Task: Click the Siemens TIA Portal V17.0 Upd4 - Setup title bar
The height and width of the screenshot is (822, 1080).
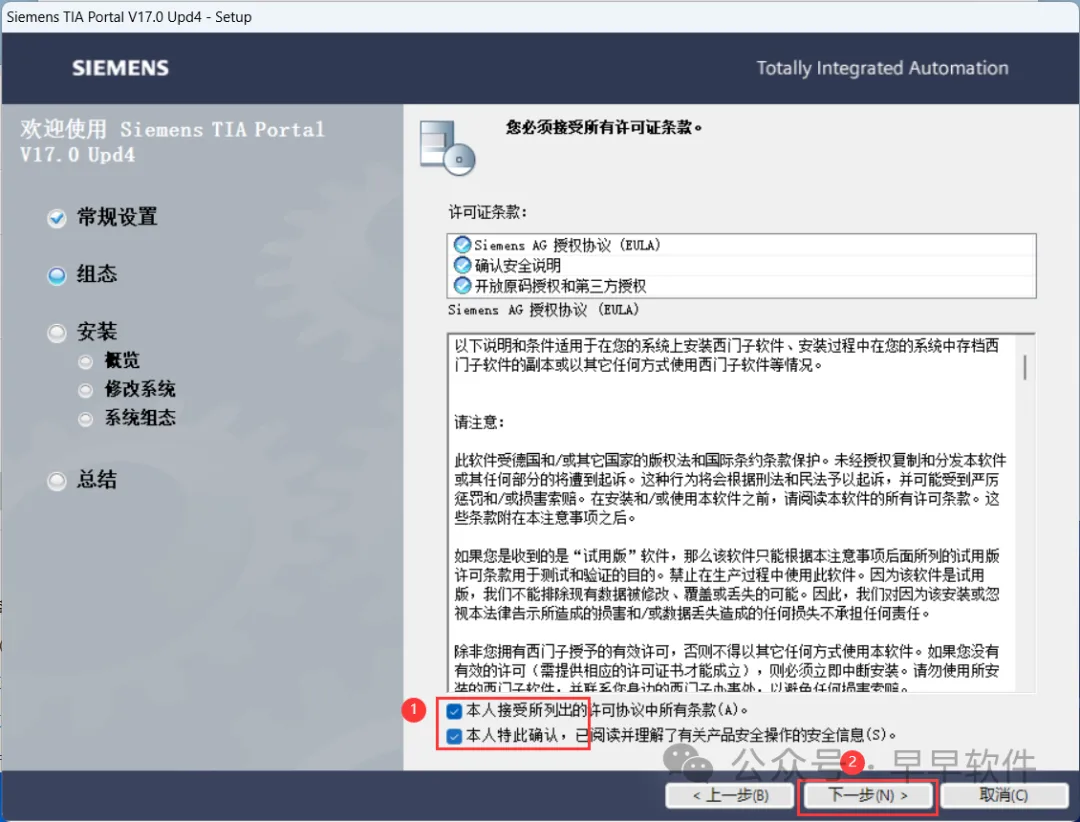Action: click(x=540, y=16)
